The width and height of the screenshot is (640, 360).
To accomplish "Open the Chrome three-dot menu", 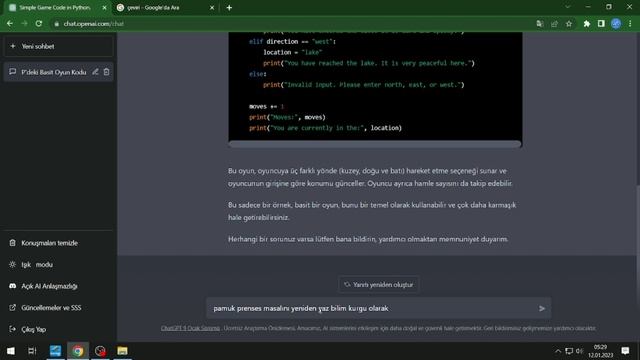I will tap(631, 24).
